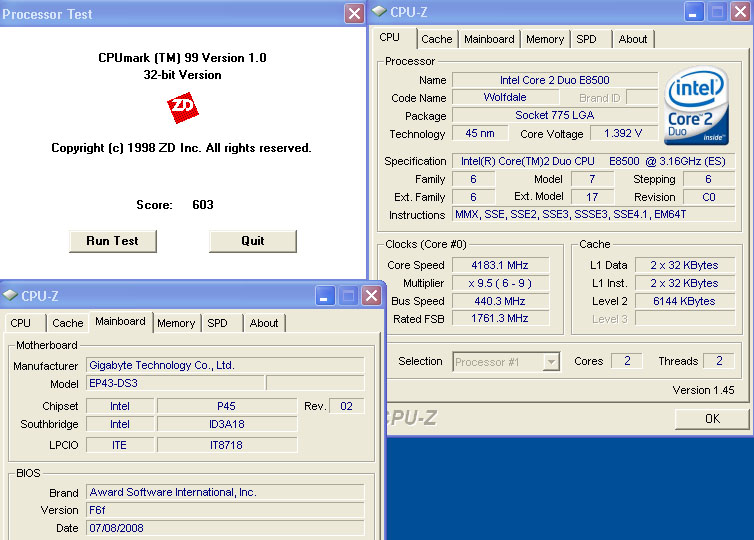Screen dimensions: 754x540
Task: Click the Intel Core 2 Duo logo badge
Action: click(696, 106)
